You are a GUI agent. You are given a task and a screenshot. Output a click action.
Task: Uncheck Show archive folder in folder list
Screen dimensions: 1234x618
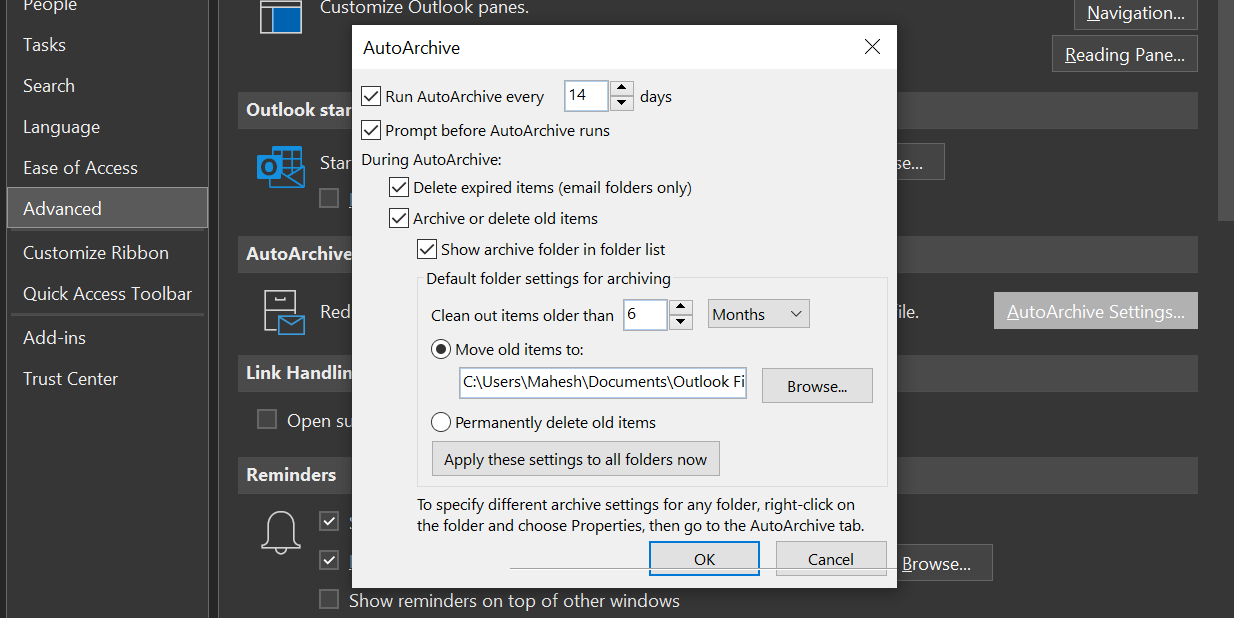click(427, 249)
